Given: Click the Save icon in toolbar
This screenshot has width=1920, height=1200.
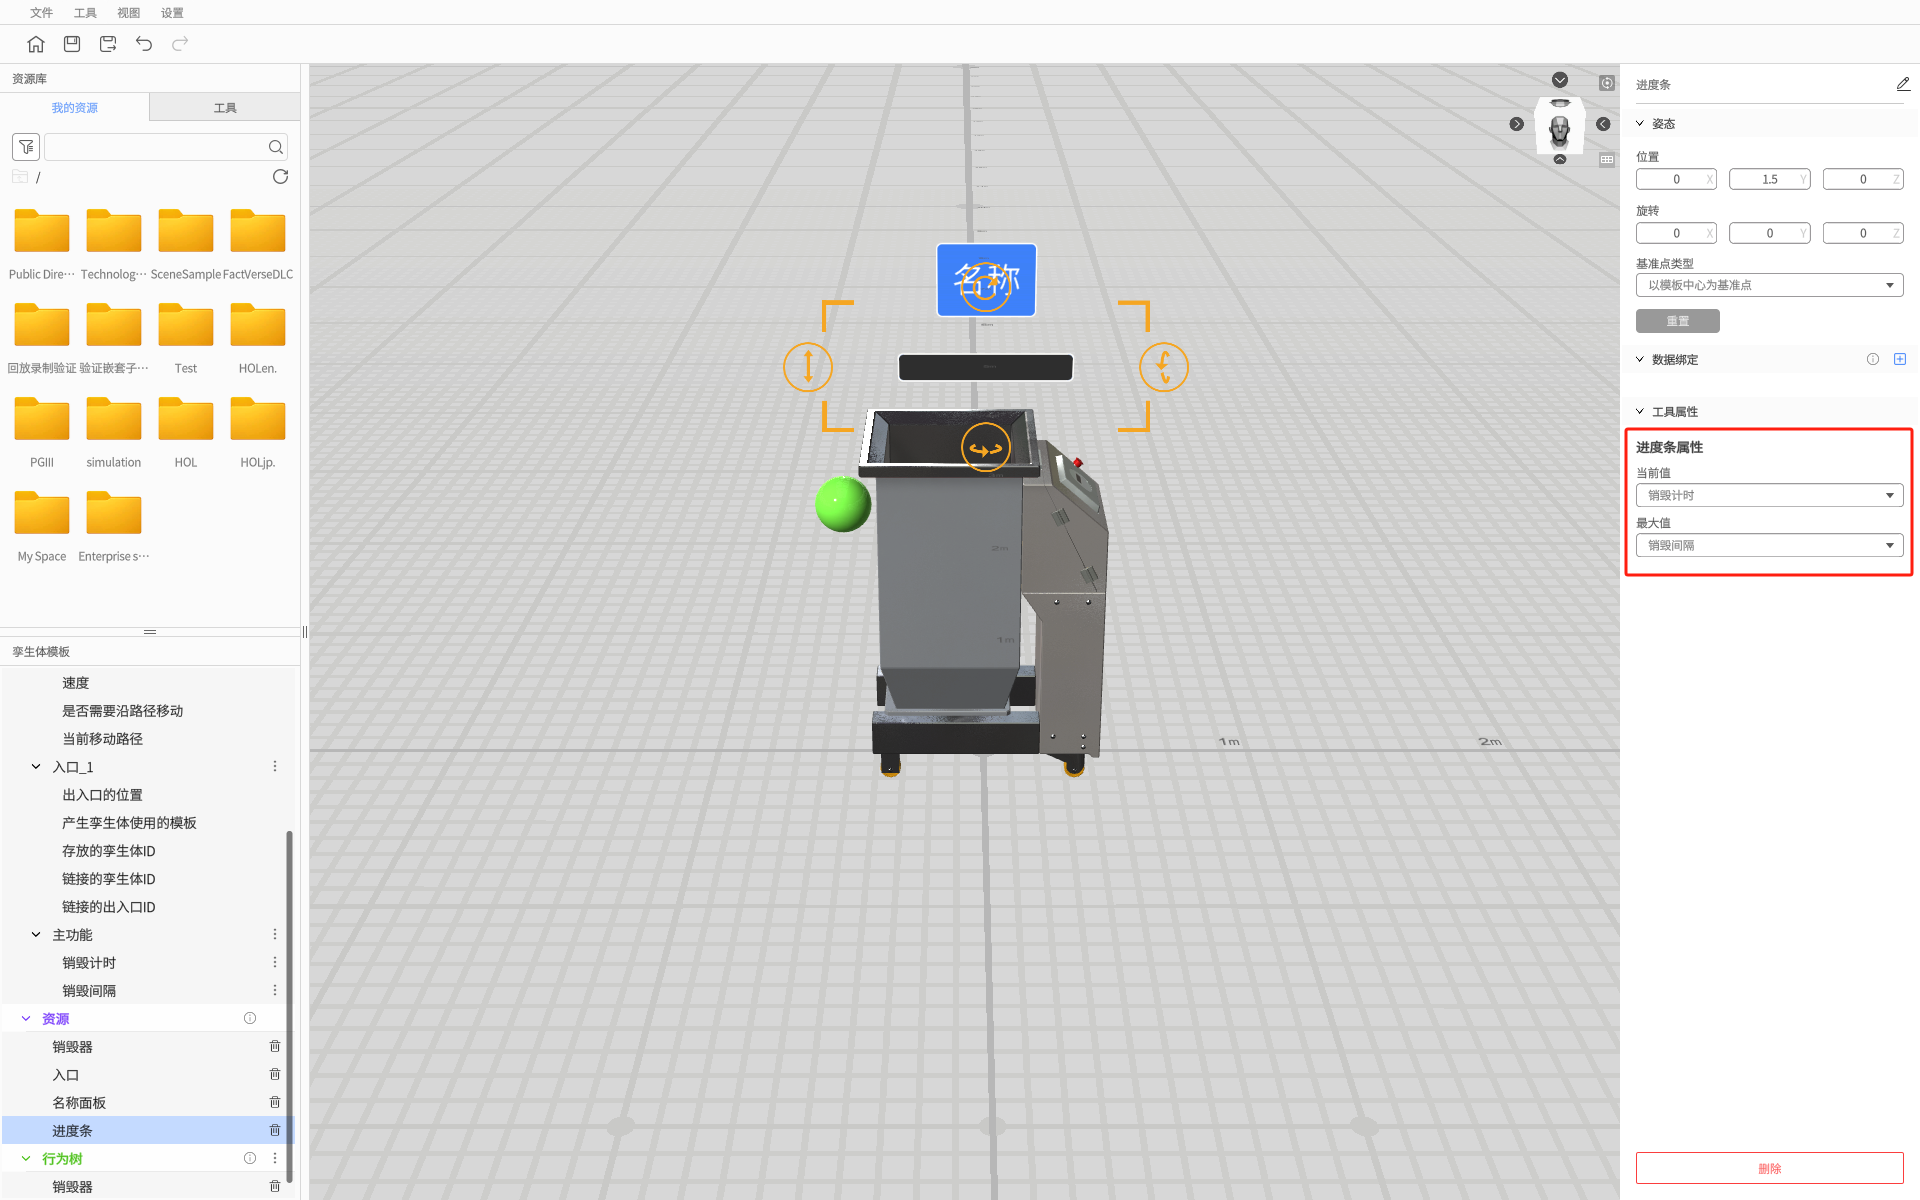Looking at the screenshot, I should 72,44.
